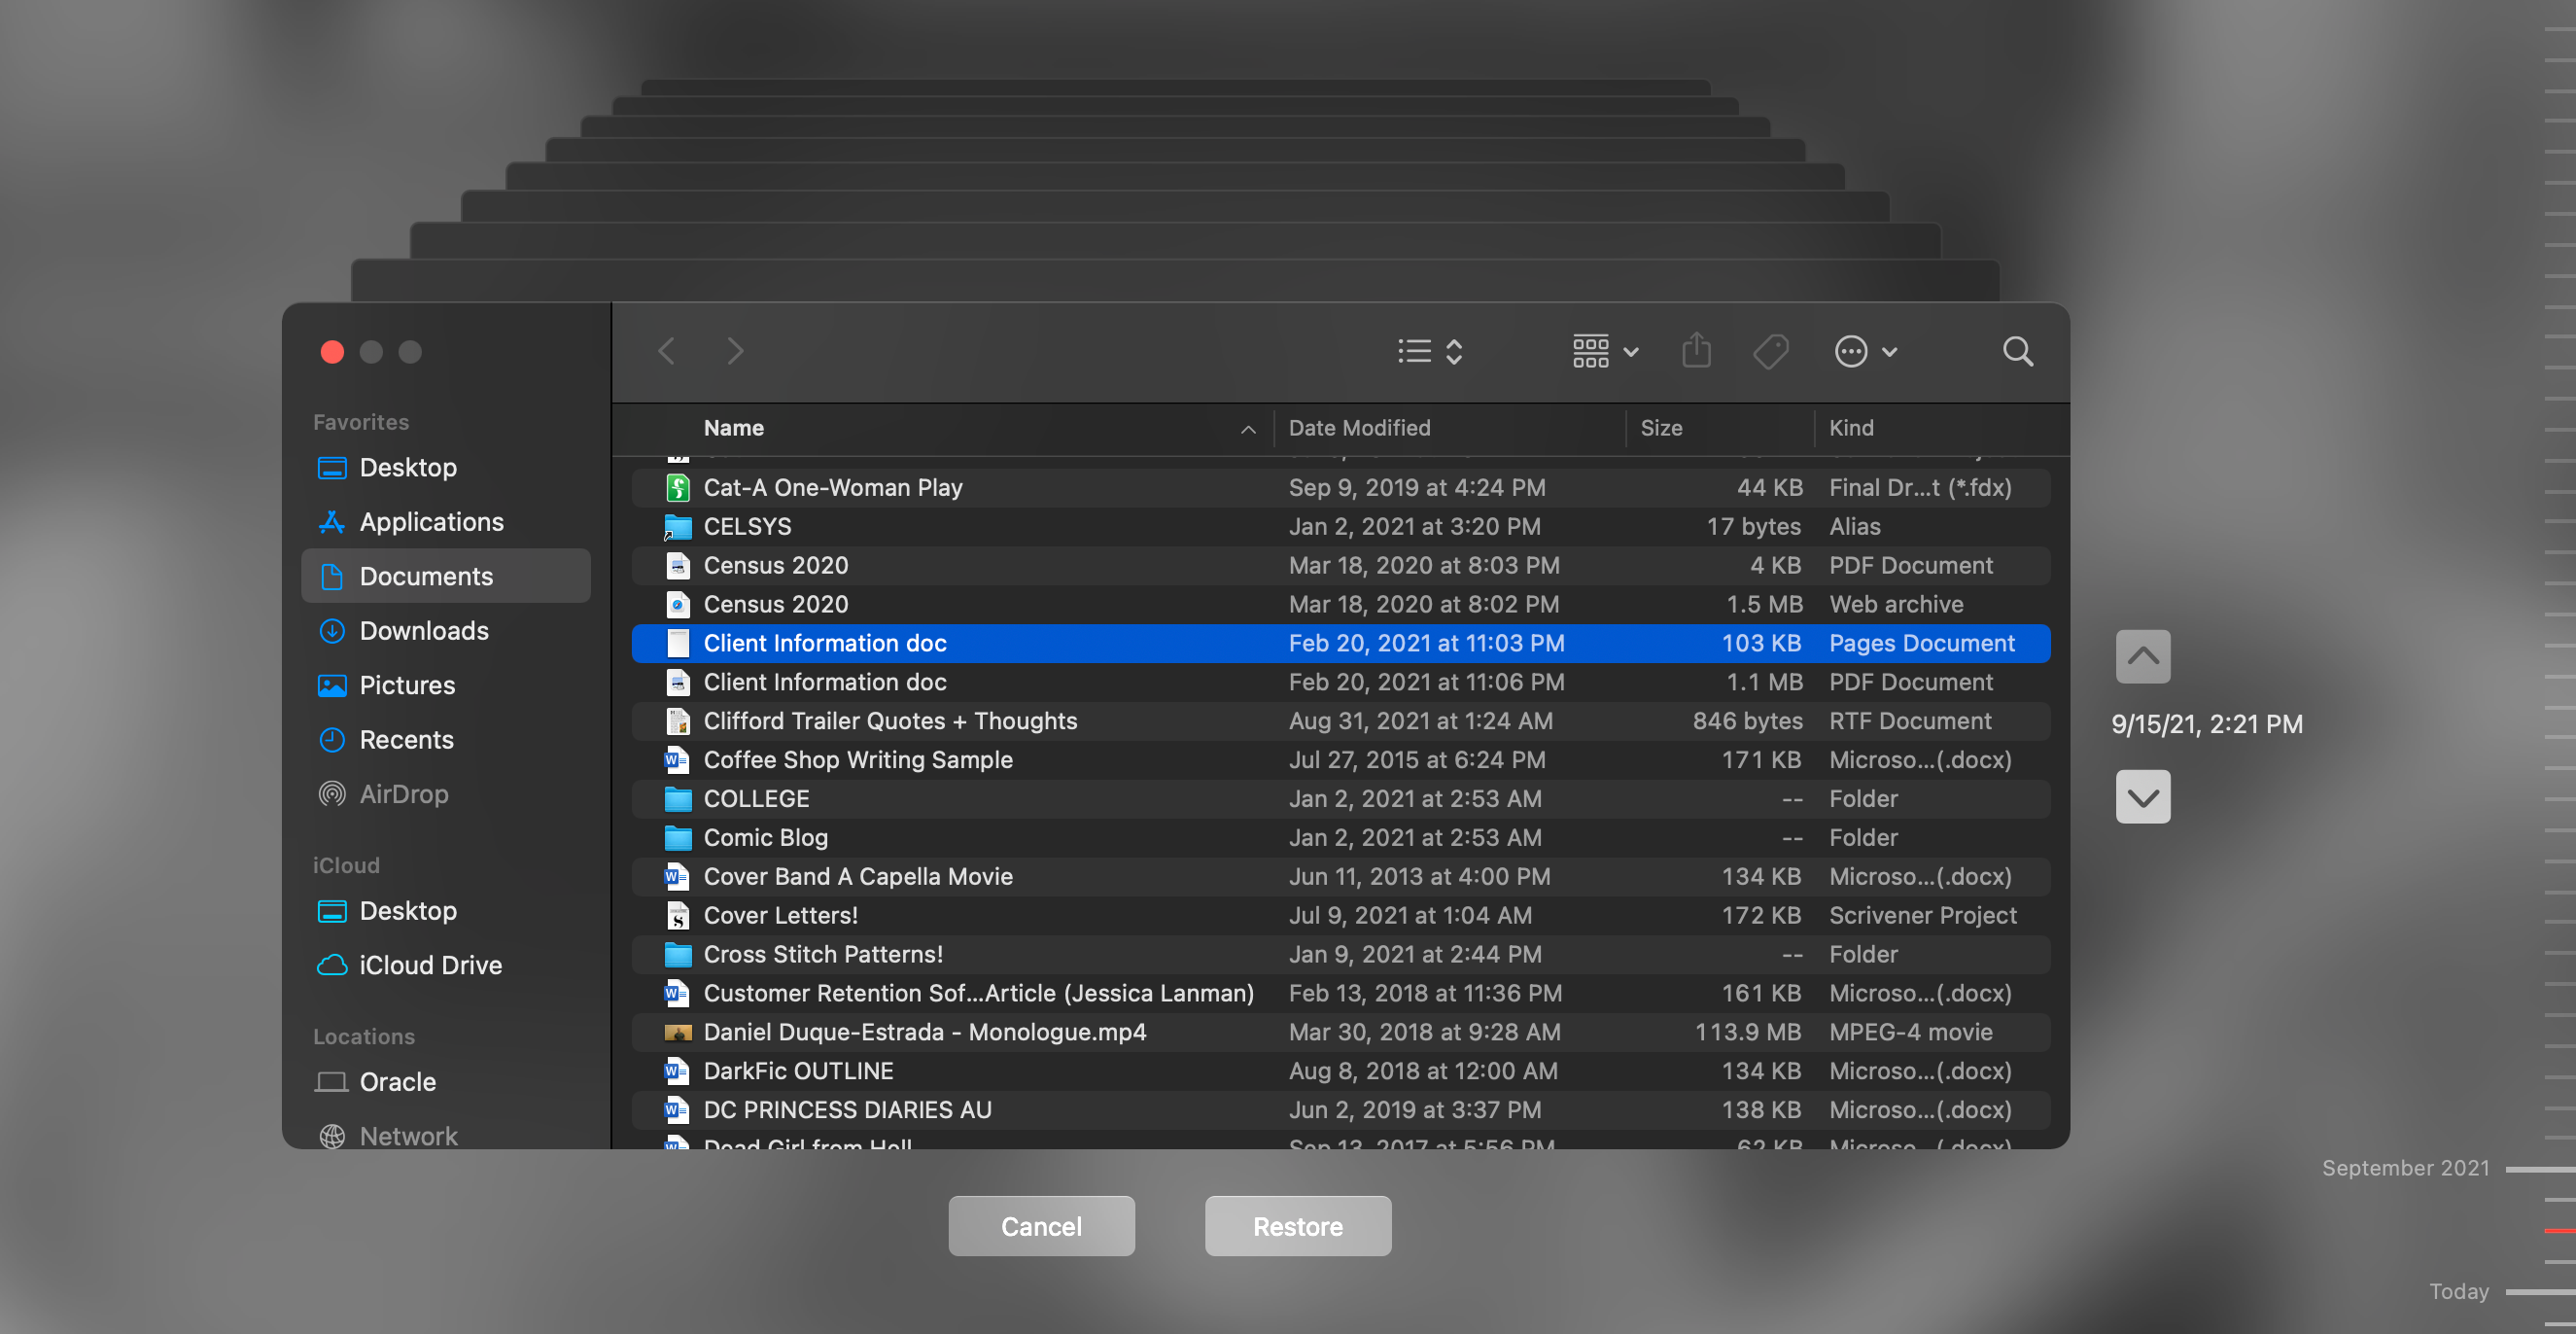Open the item grouping dropdown
The image size is (2576, 1334).
tap(1603, 351)
